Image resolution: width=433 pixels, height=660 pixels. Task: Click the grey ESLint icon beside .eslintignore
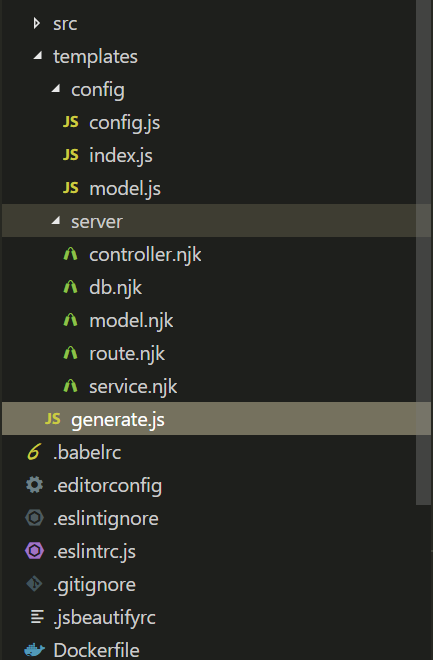(x=34, y=518)
